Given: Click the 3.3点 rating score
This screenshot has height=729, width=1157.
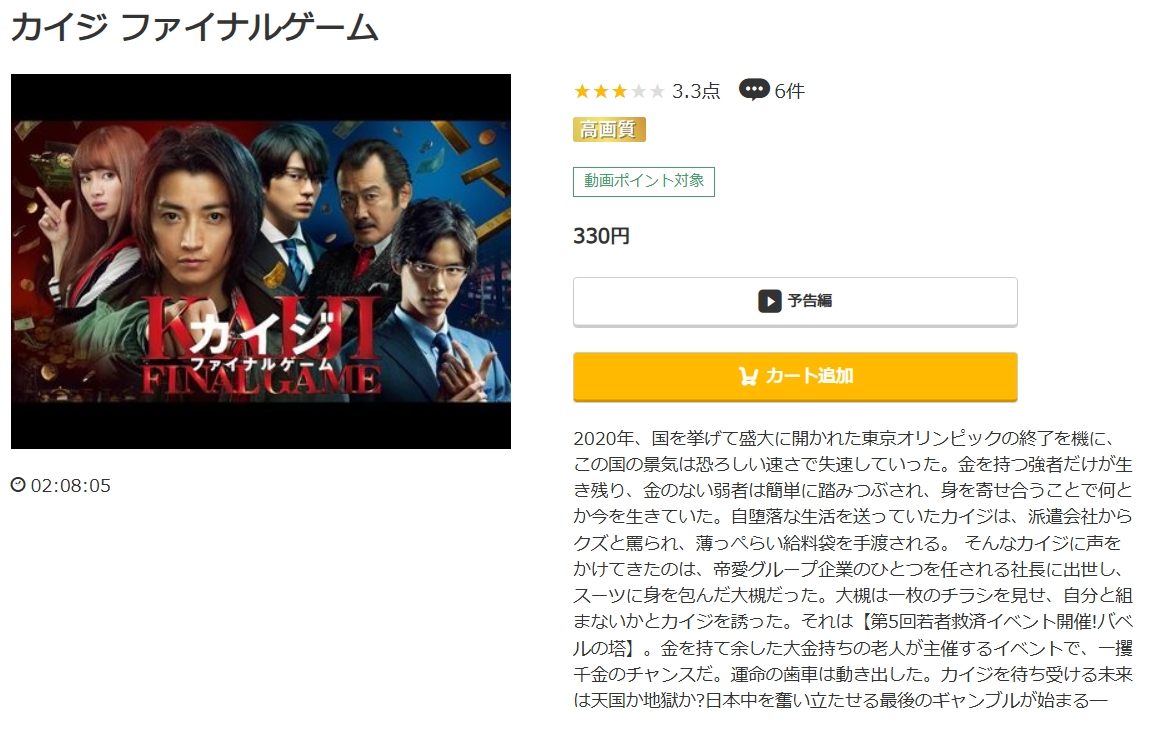Looking at the screenshot, I should pos(696,91).
